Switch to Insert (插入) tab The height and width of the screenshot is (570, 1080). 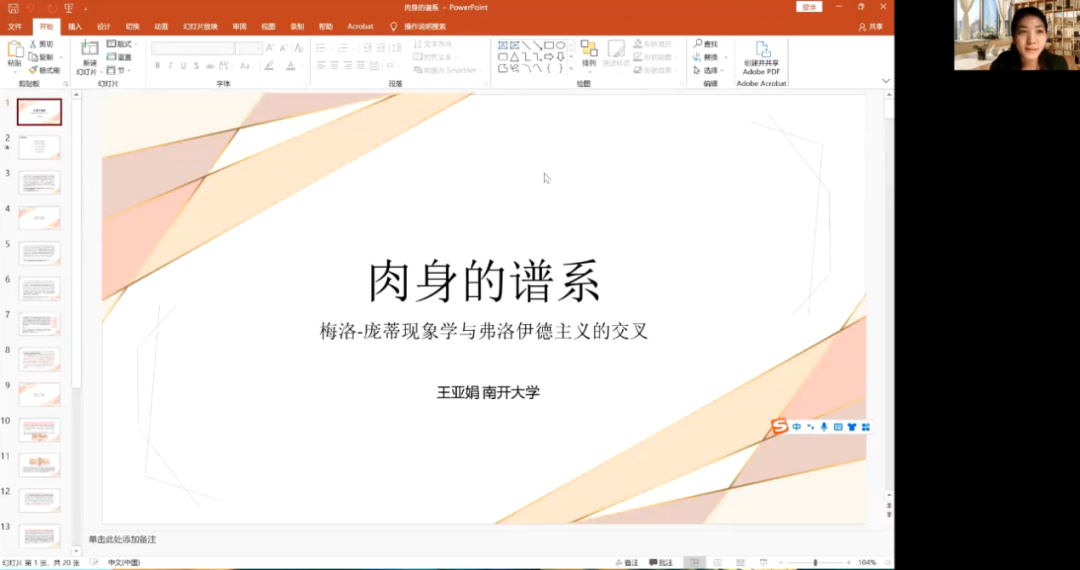pyautogui.click(x=75, y=27)
